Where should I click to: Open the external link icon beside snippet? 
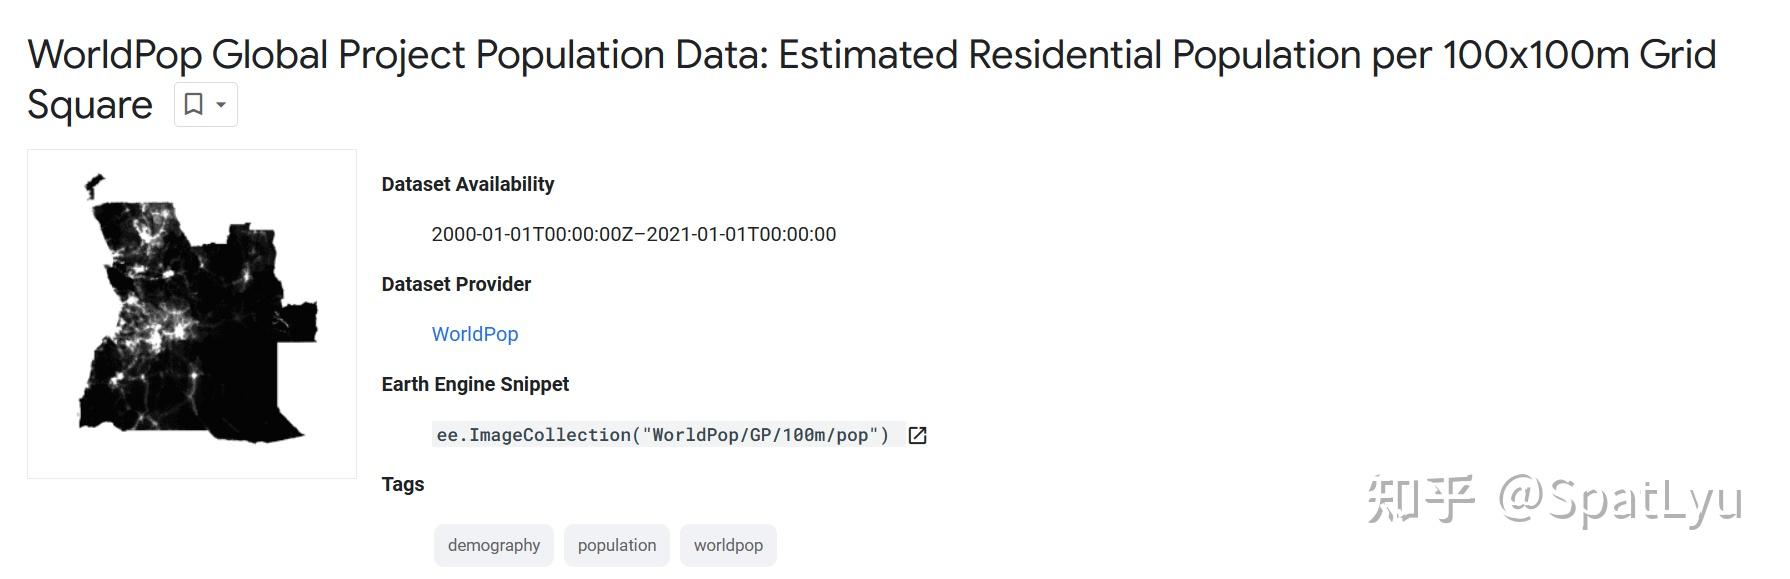click(917, 435)
